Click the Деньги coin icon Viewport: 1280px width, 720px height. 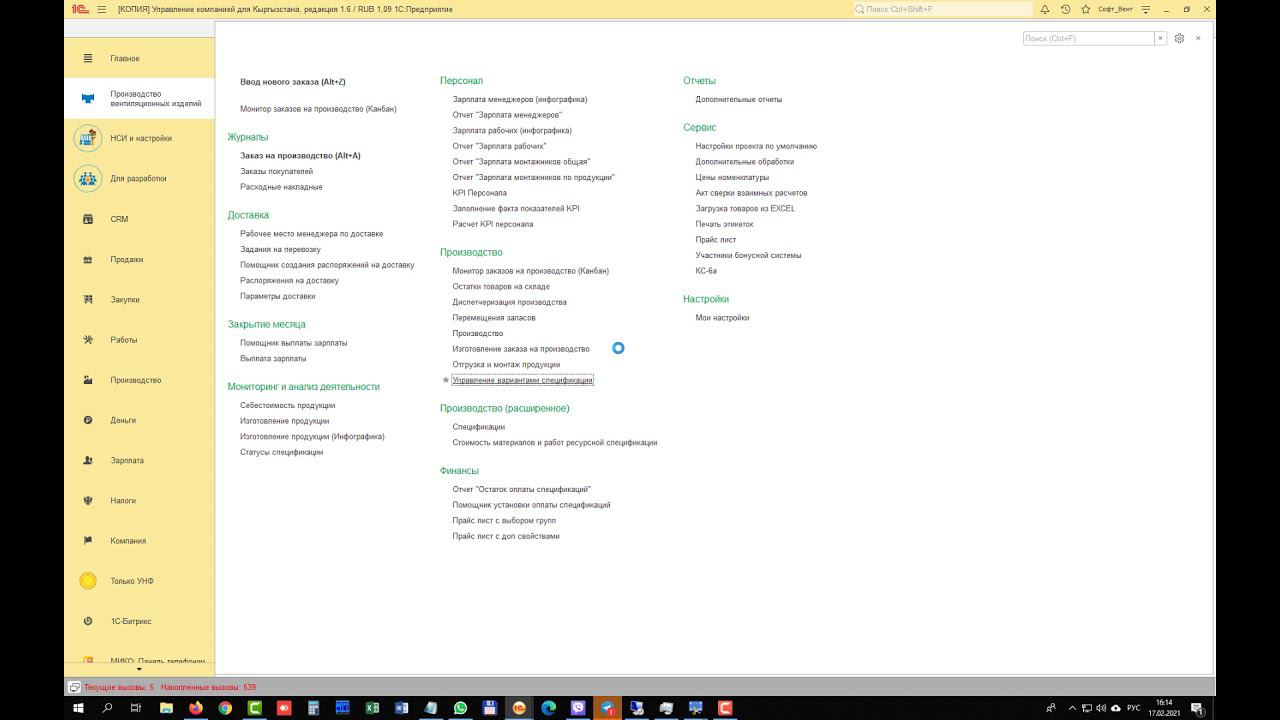[x=88, y=420]
